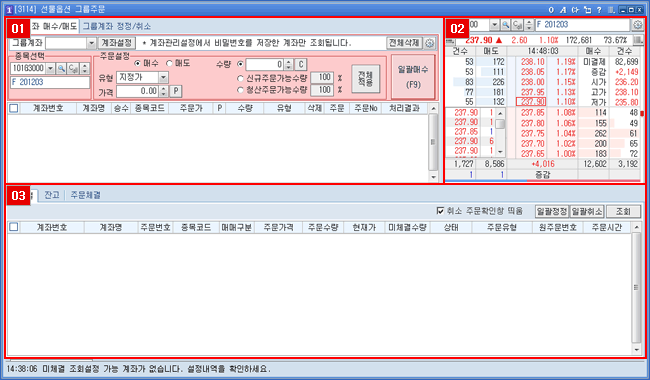Click the 신규주문가능수량 percent field
Screen dimensions: 650x380
[322, 77]
